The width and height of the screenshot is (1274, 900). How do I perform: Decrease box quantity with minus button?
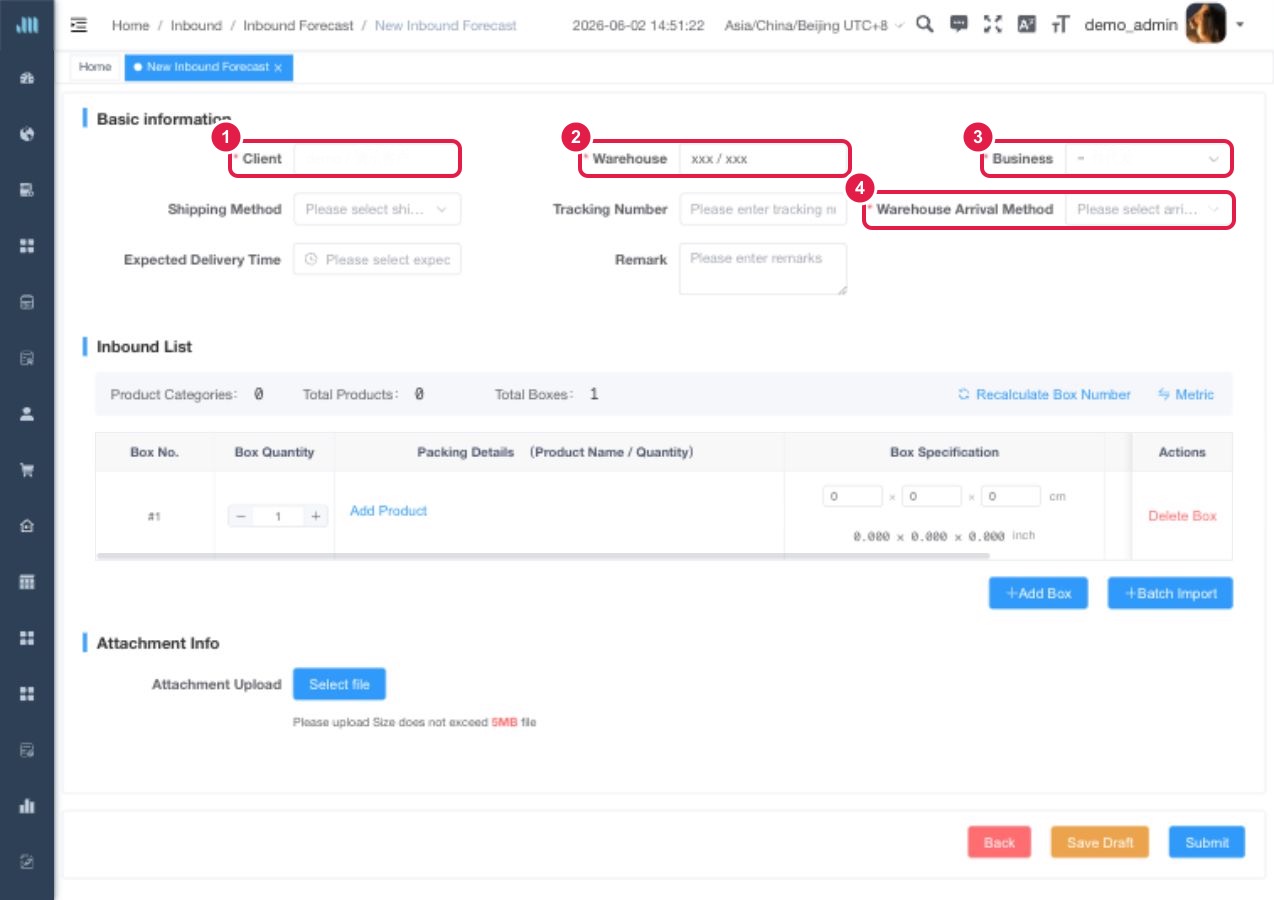pos(241,516)
